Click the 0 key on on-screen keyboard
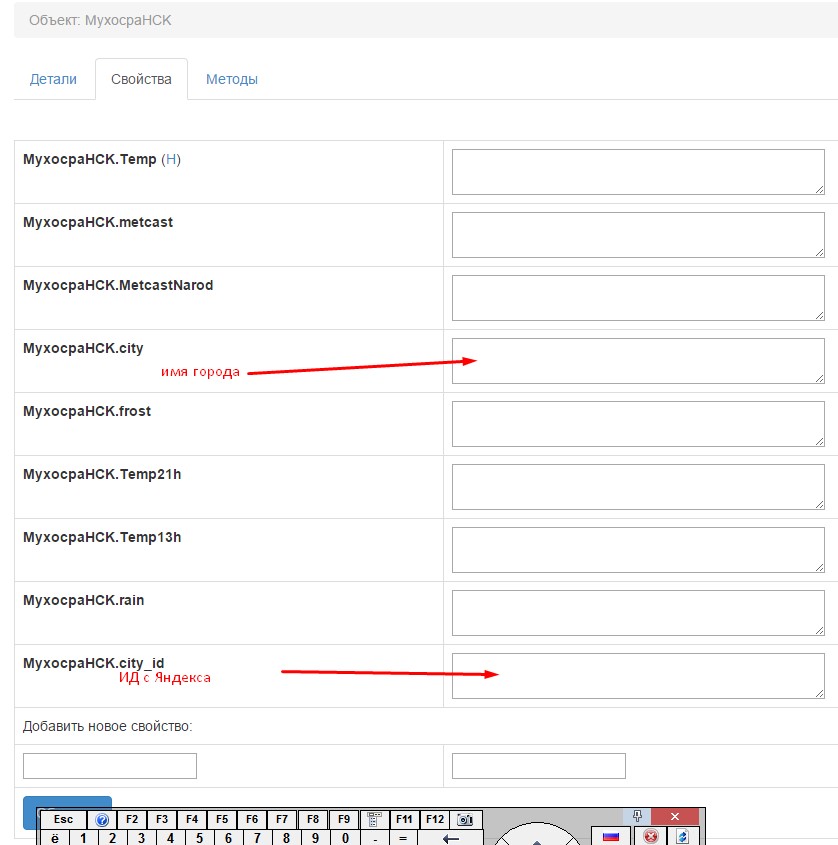Viewport: 838px width, 845px height. pos(345,839)
